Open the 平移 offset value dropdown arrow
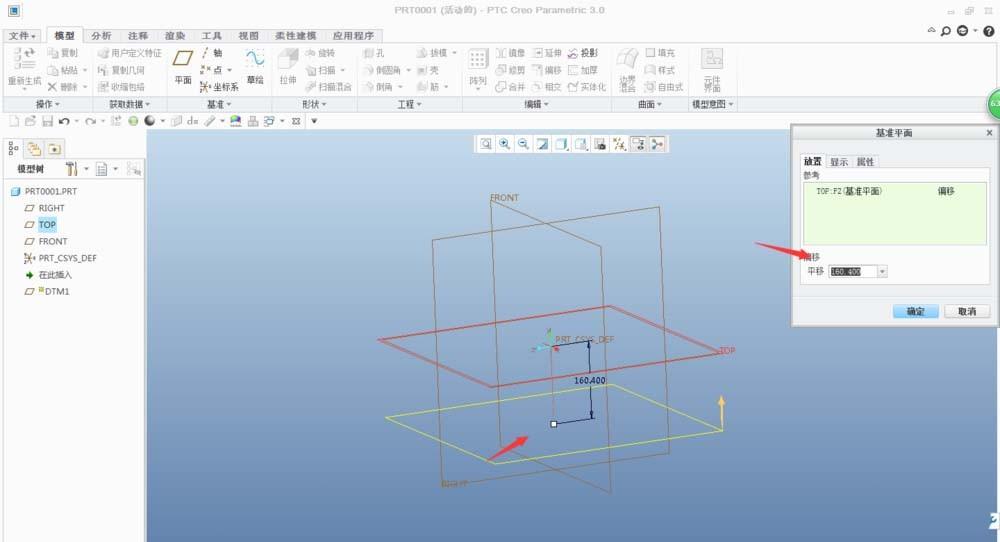 click(x=882, y=272)
